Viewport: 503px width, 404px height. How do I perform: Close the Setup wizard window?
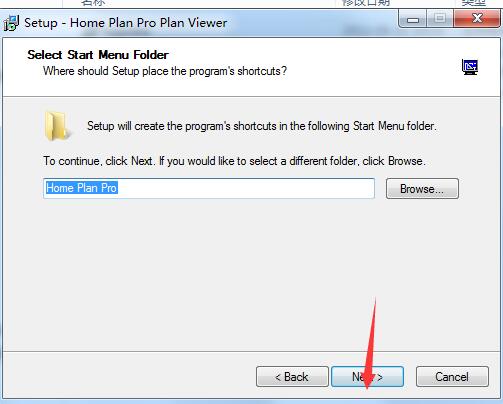tap(477, 18)
